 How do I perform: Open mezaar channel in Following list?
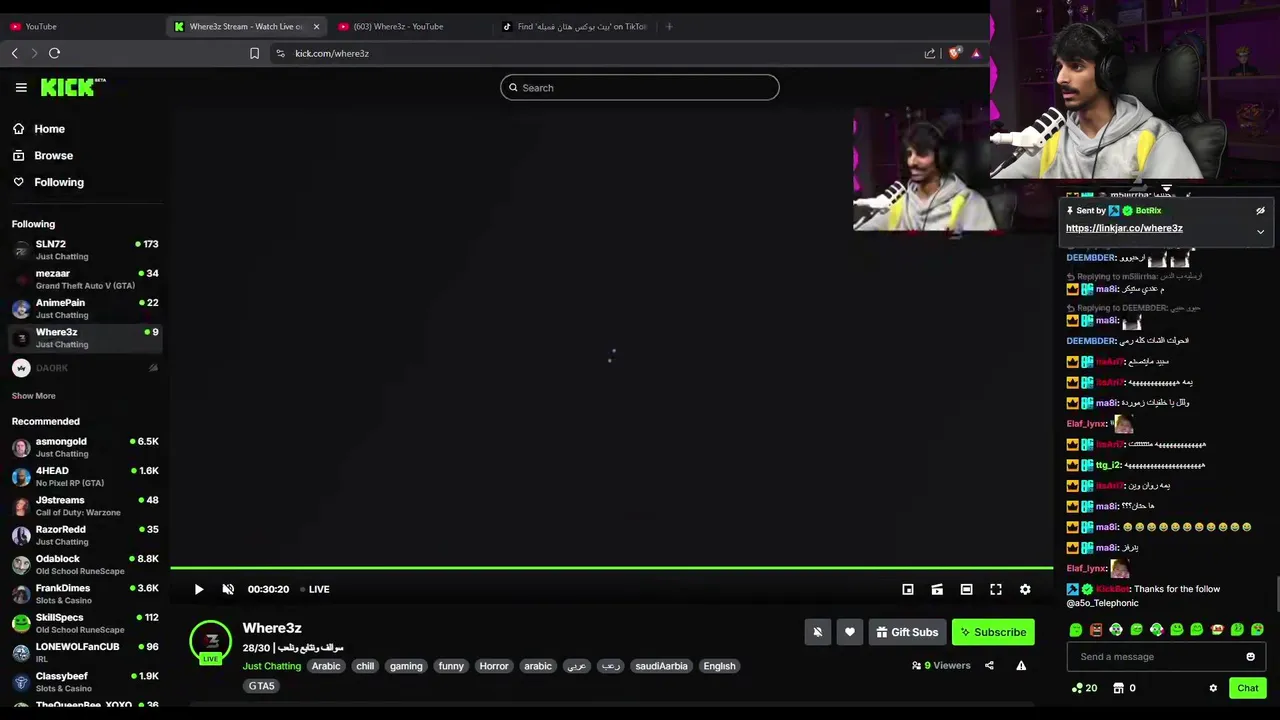click(x=85, y=279)
